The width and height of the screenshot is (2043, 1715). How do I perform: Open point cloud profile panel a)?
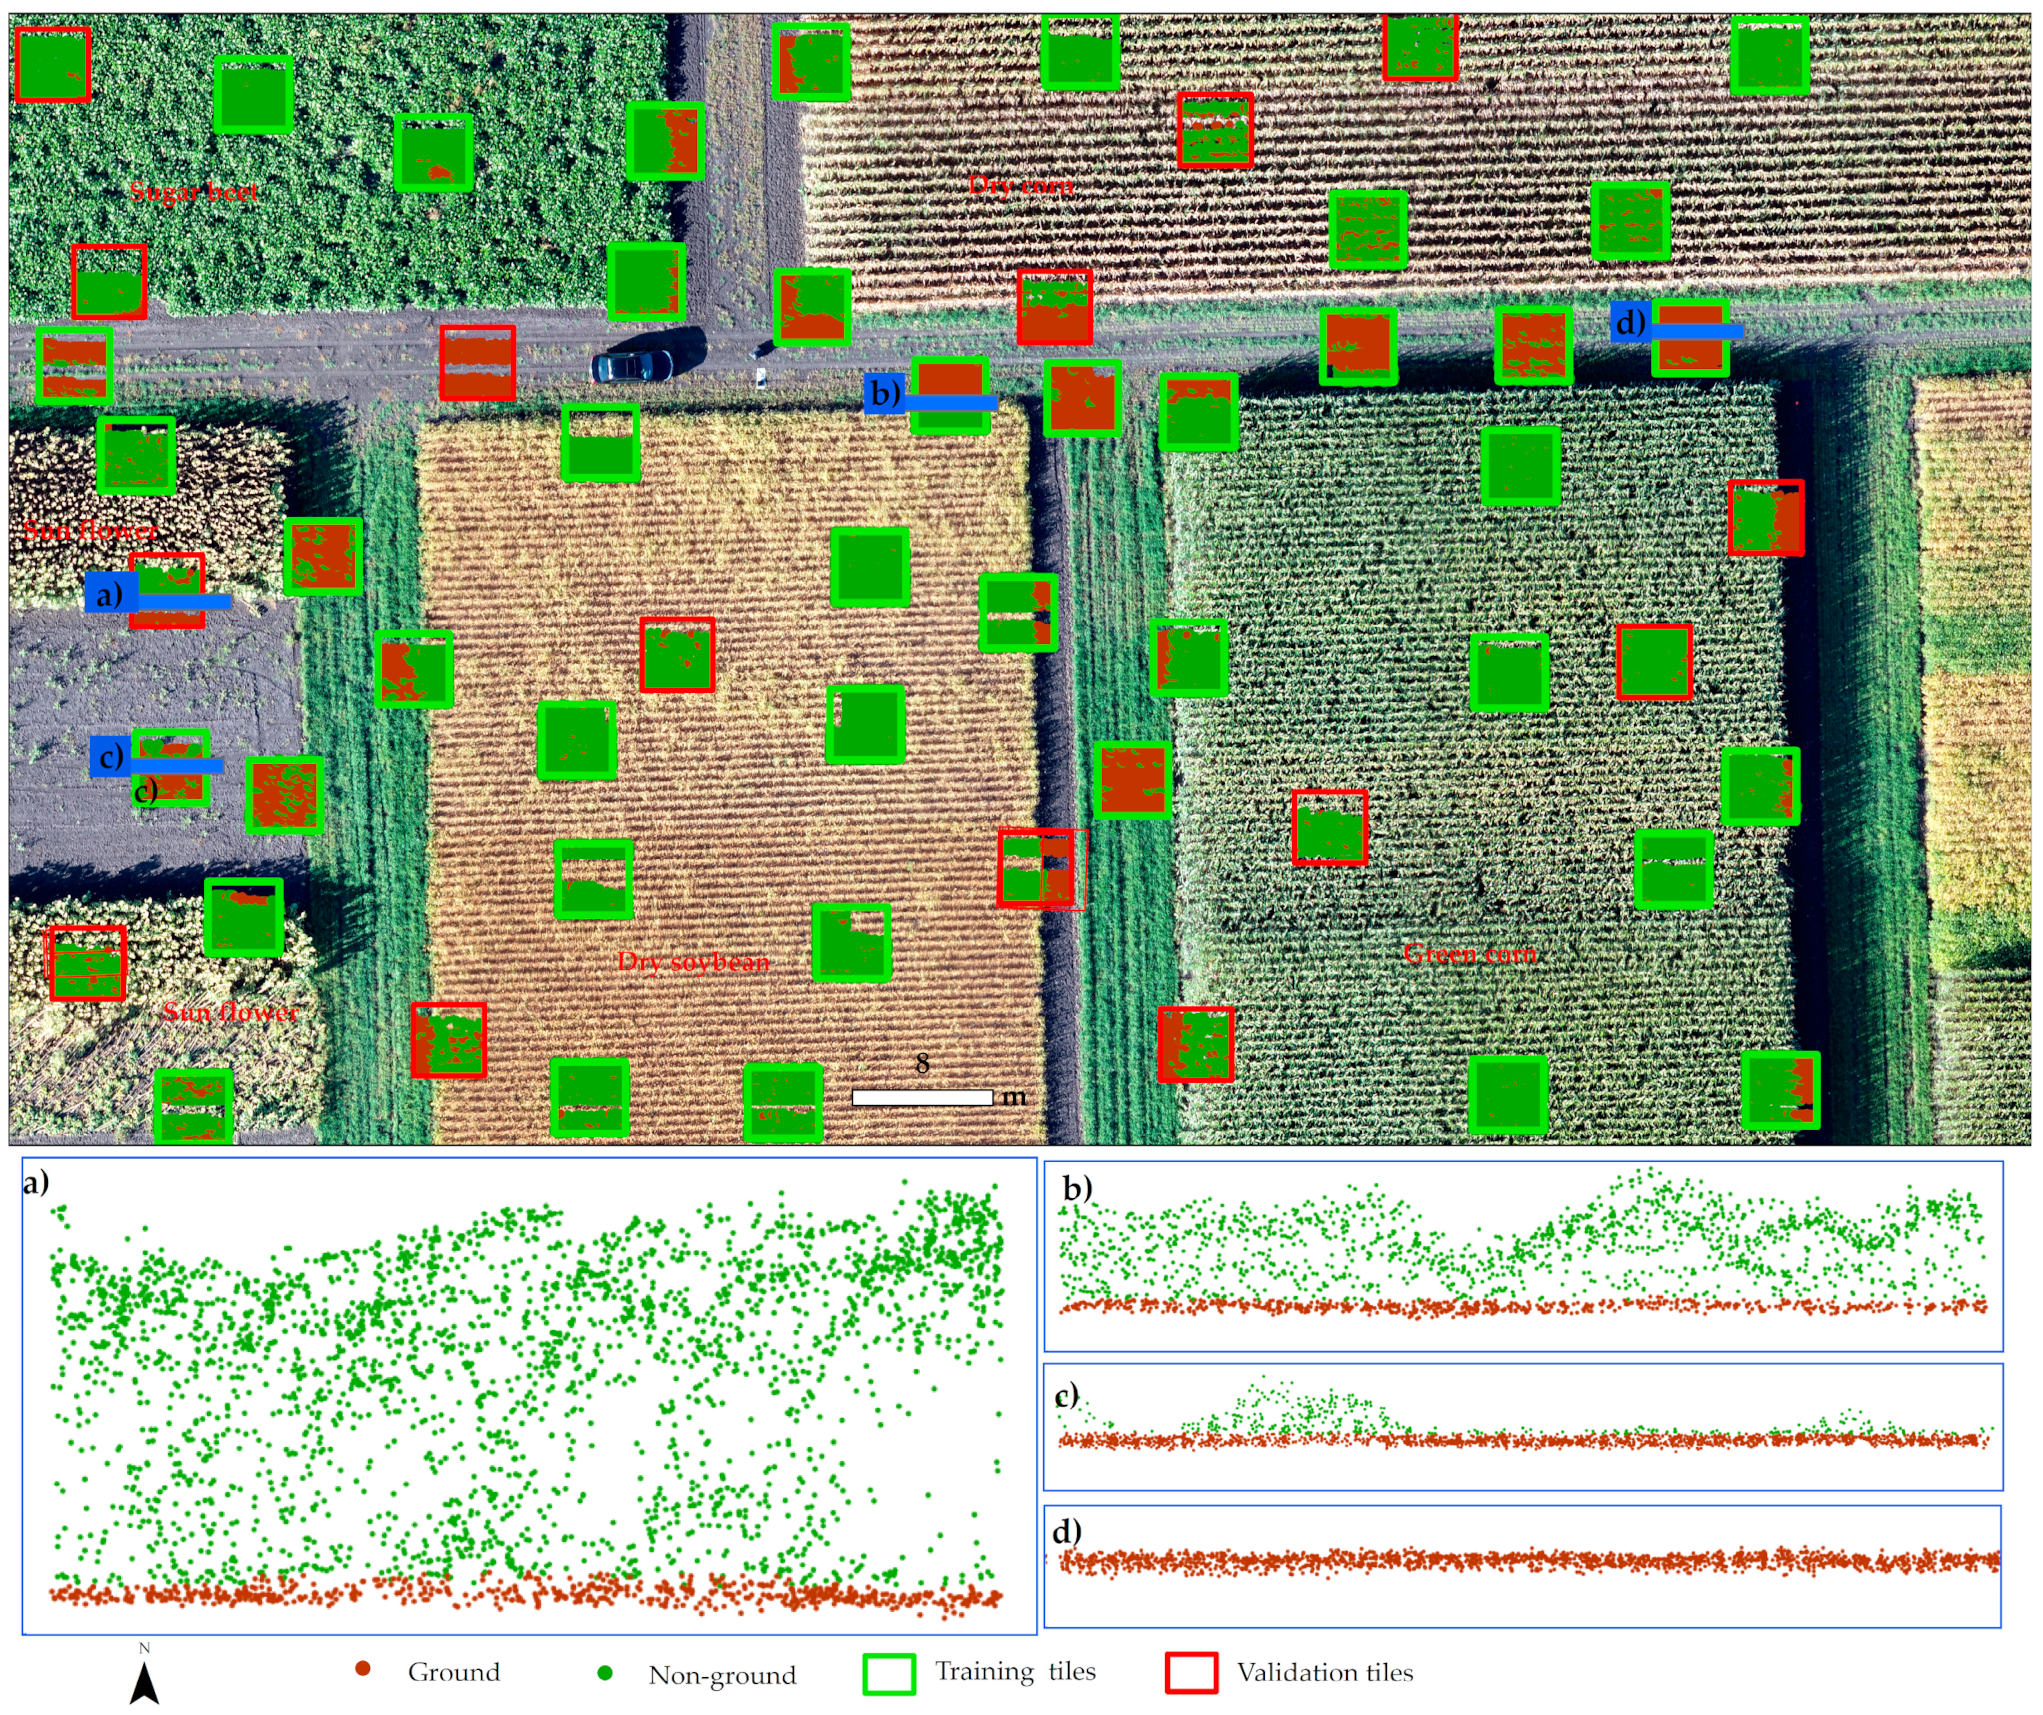click(529, 1397)
